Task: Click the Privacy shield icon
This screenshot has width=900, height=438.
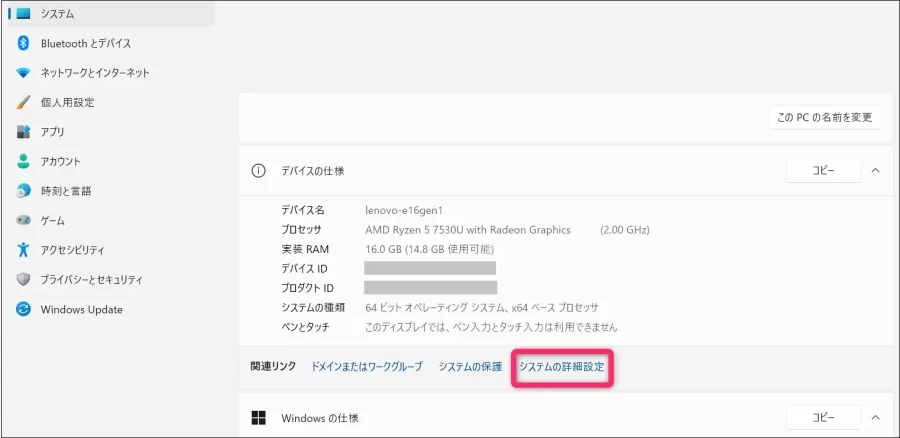Action: [23, 280]
